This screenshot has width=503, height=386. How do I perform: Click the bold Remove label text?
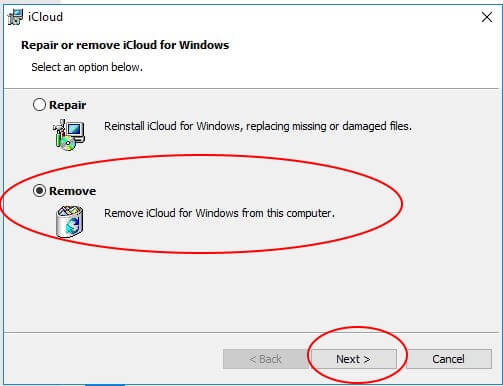pos(73,191)
